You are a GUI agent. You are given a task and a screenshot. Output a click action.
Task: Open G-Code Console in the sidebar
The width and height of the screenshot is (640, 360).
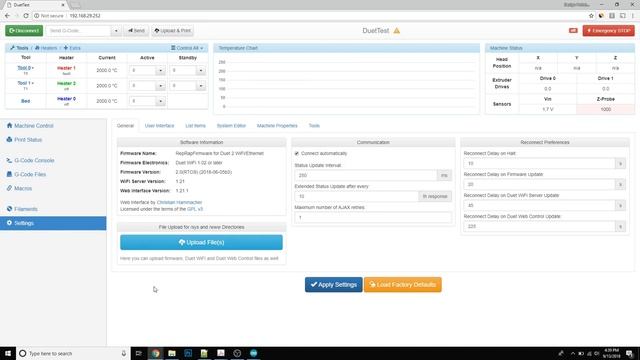(x=53, y=160)
